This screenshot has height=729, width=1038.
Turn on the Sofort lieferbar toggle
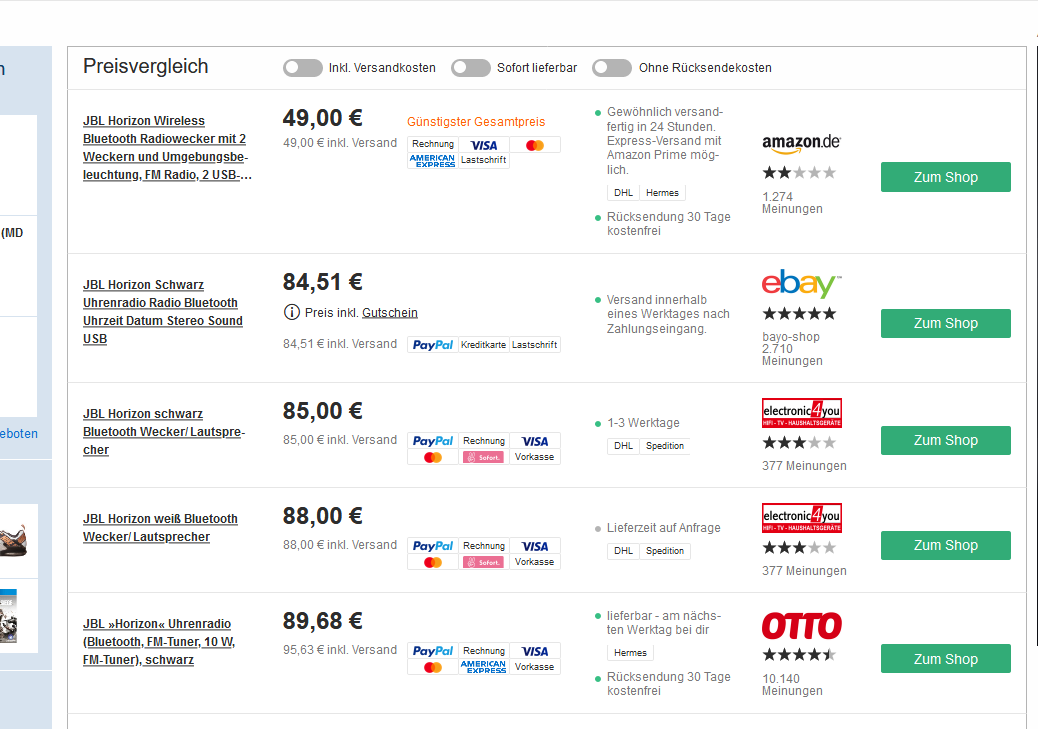pyautogui.click(x=470, y=68)
